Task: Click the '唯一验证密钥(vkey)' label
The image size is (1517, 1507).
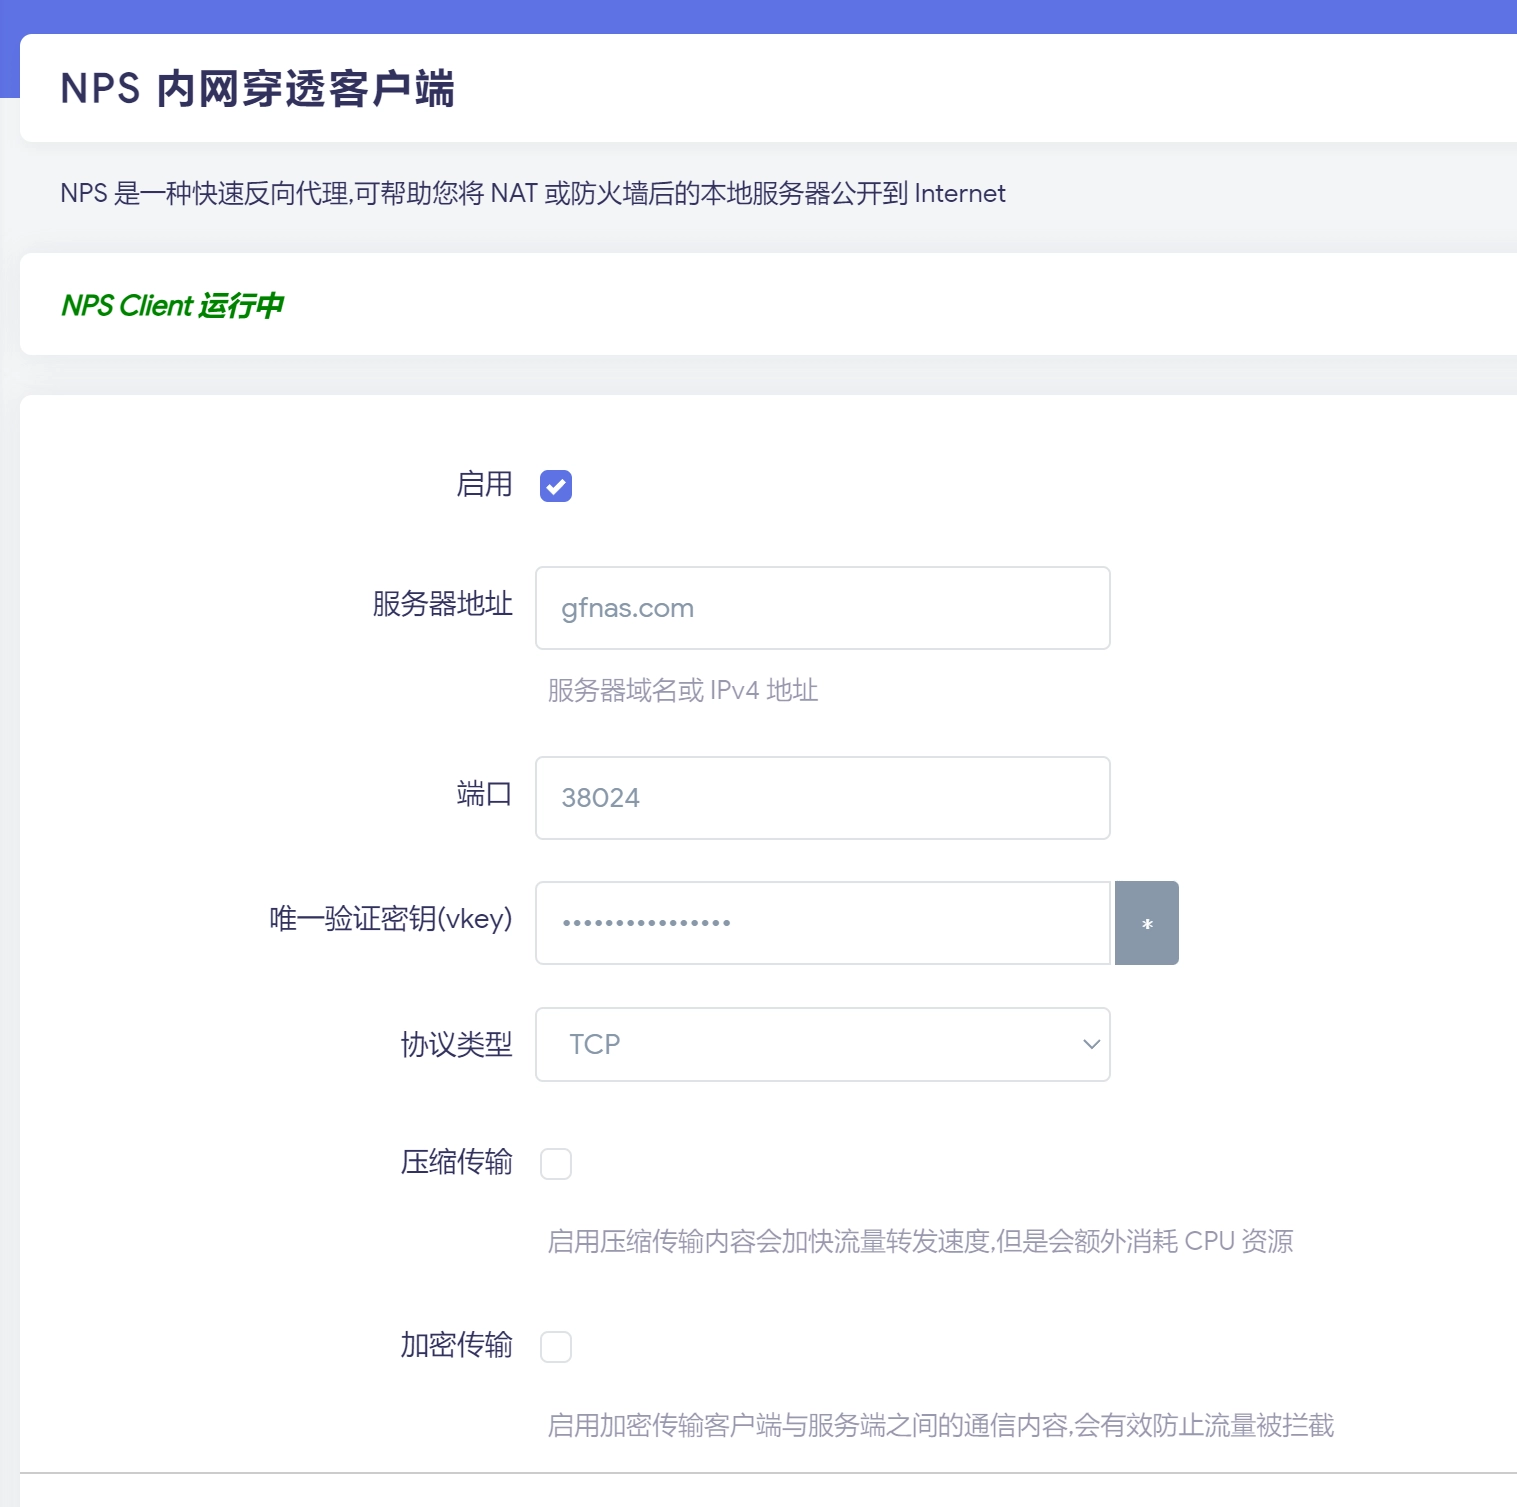Action: pos(391,918)
